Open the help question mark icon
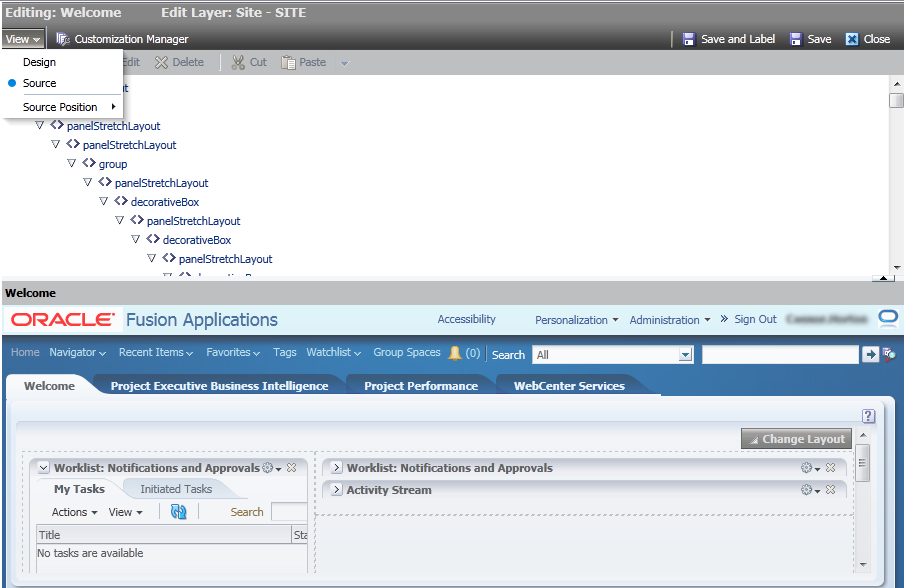 pos(868,416)
